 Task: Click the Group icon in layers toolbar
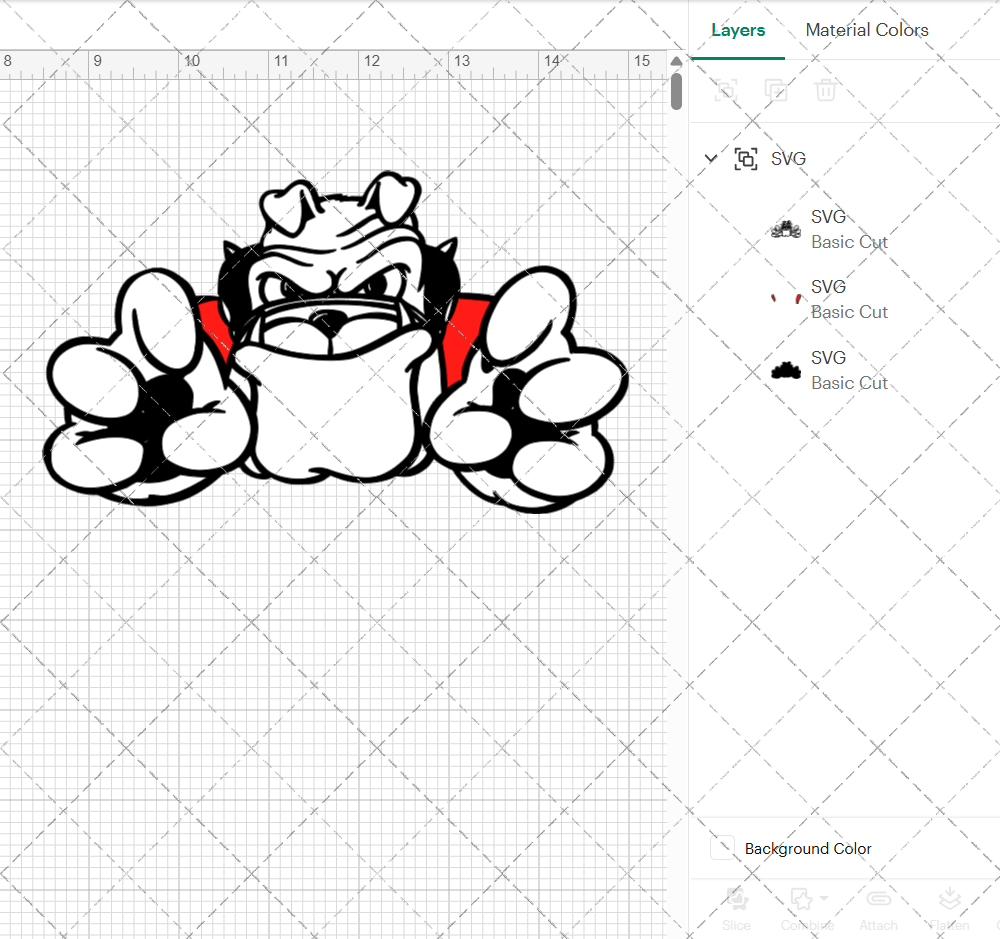tap(726, 90)
